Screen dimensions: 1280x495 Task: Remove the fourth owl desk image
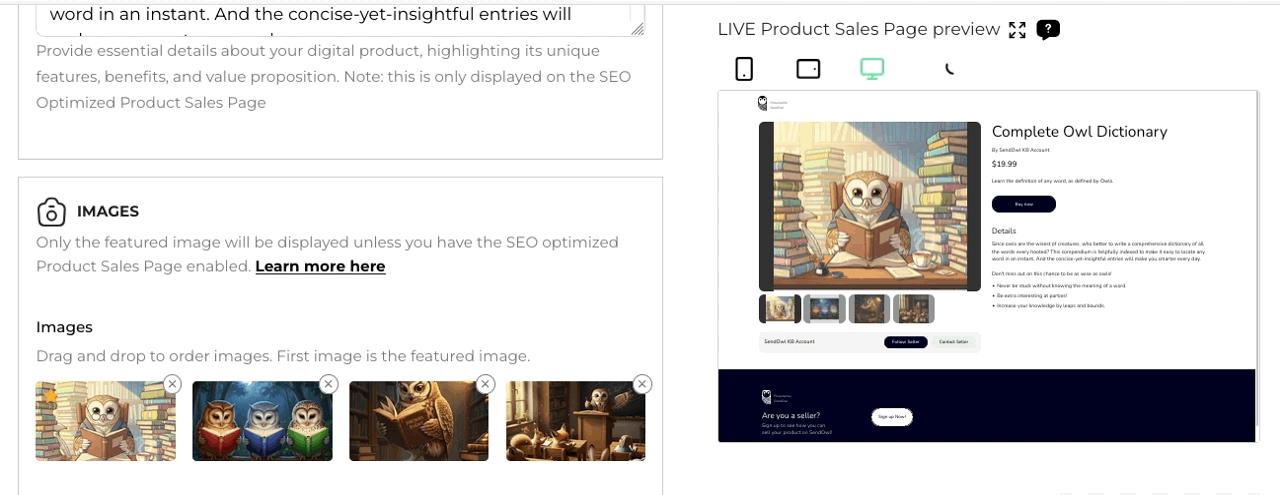[x=642, y=384]
